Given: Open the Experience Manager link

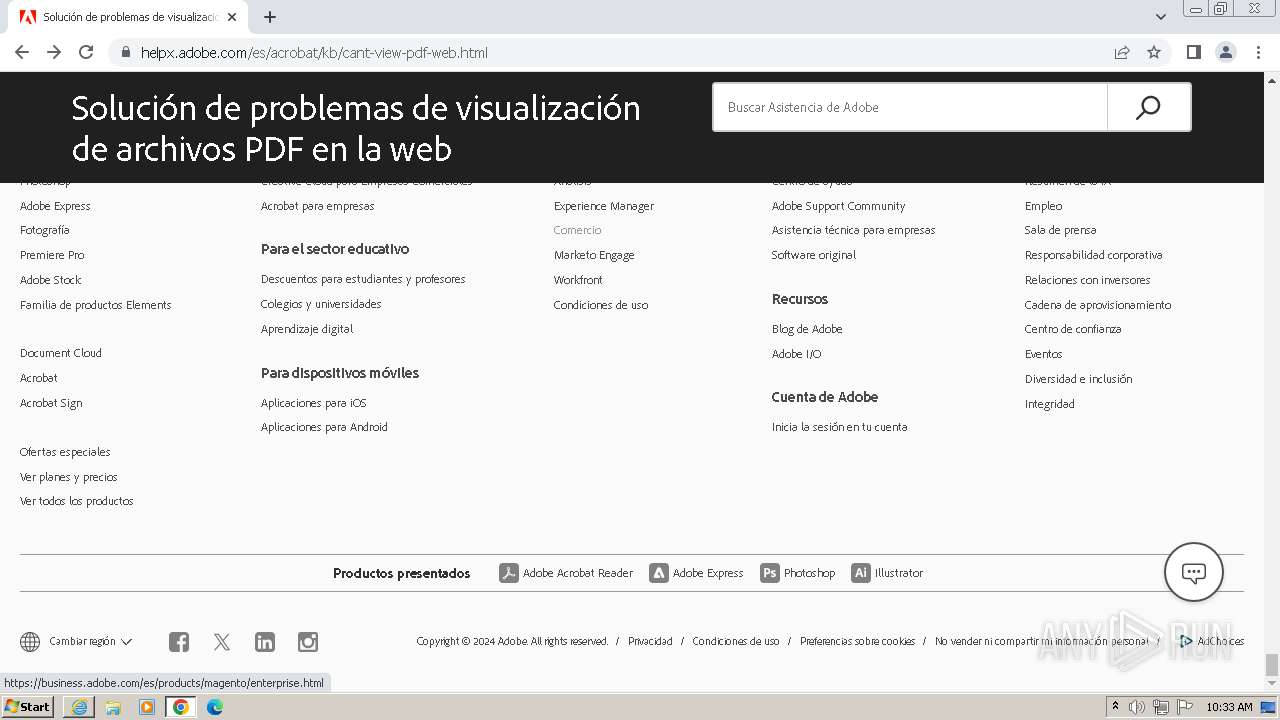Looking at the screenshot, I should click(x=604, y=206).
